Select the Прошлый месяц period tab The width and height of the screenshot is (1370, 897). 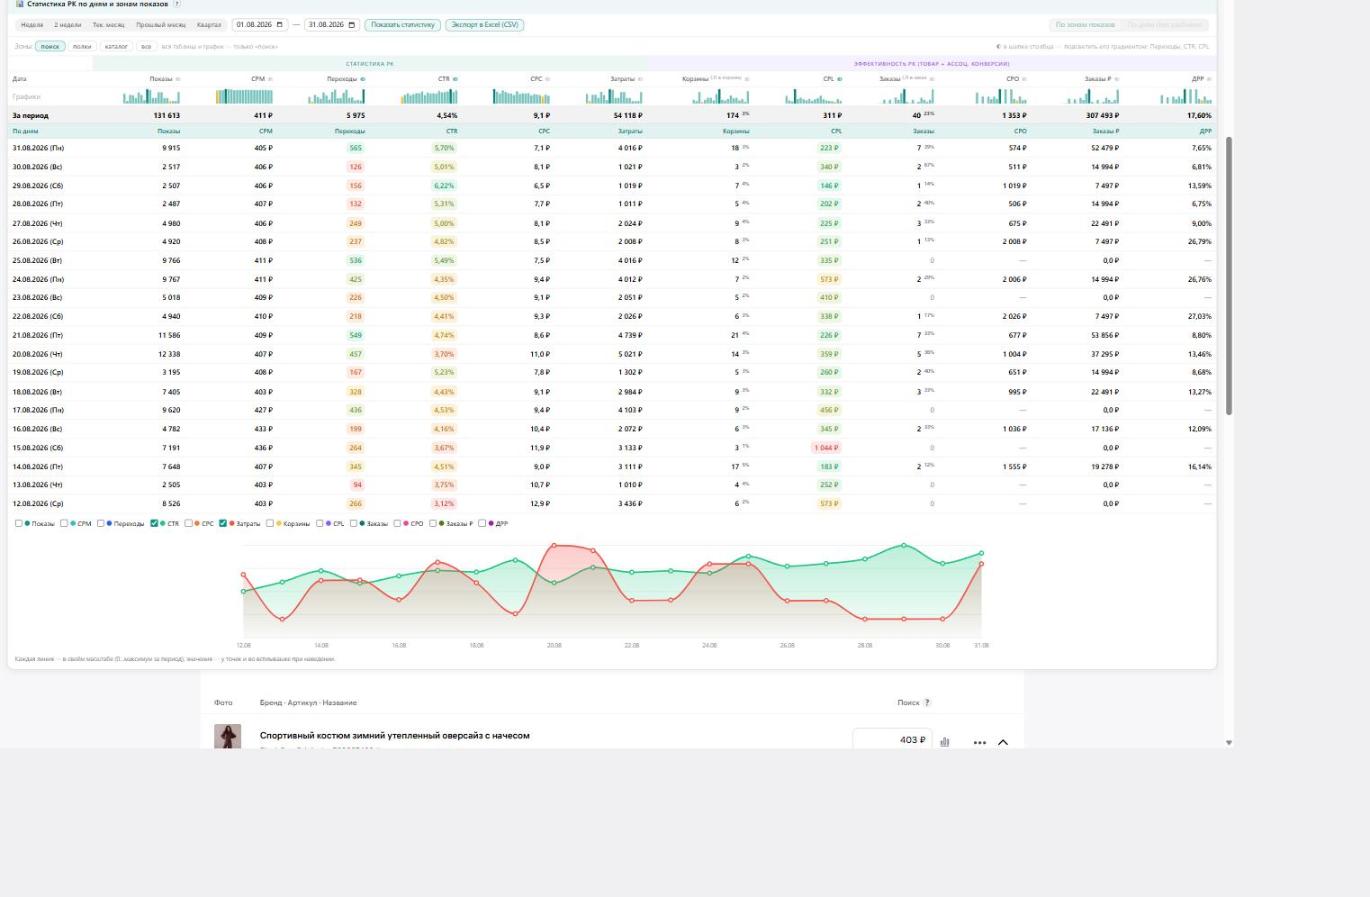click(x=161, y=25)
